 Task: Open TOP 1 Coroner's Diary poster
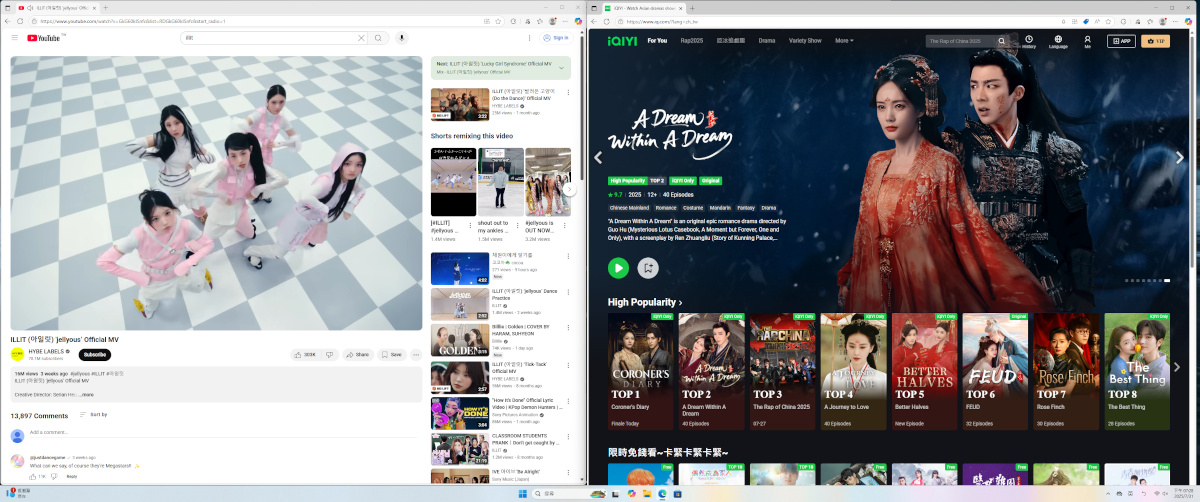(639, 357)
